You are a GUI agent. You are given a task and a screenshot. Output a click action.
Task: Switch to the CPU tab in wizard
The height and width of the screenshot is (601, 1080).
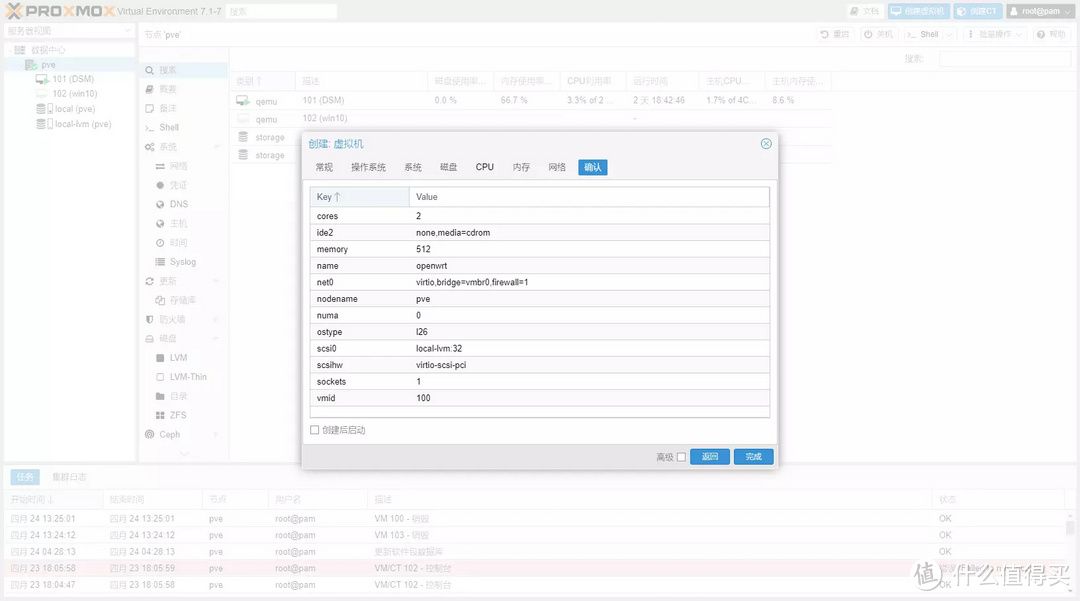coord(485,167)
